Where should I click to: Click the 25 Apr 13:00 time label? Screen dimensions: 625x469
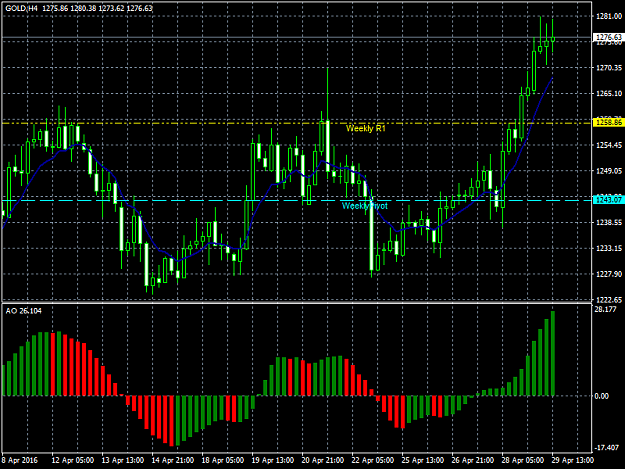[423, 460]
